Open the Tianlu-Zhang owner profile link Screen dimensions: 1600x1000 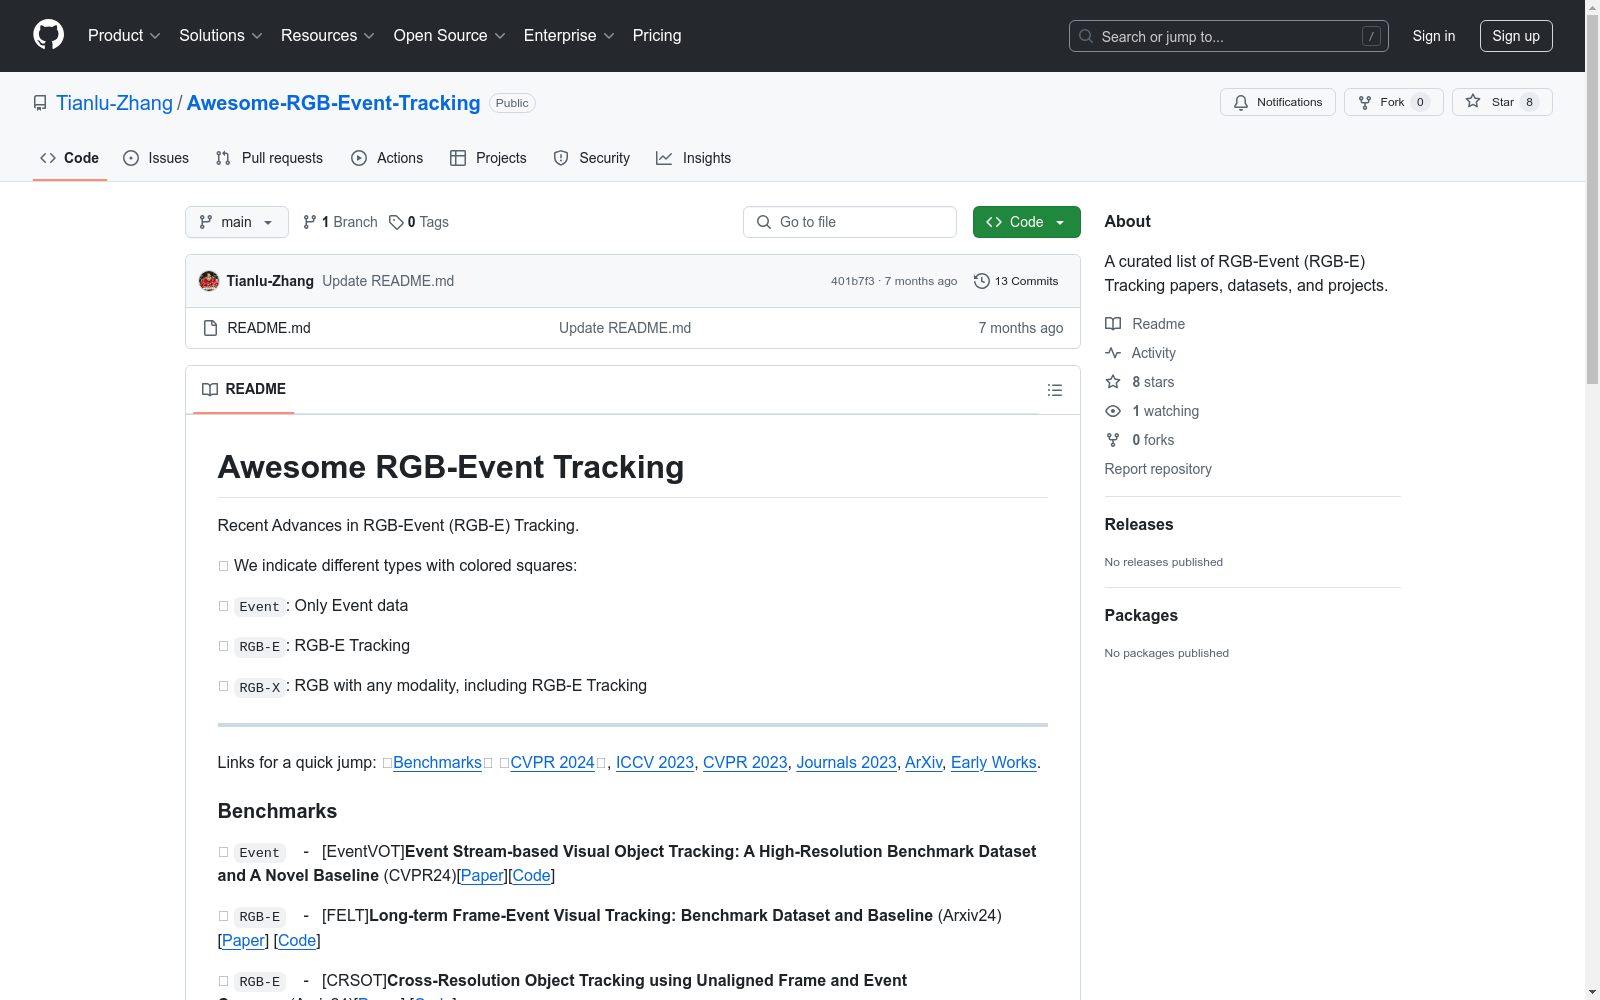[114, 103]
